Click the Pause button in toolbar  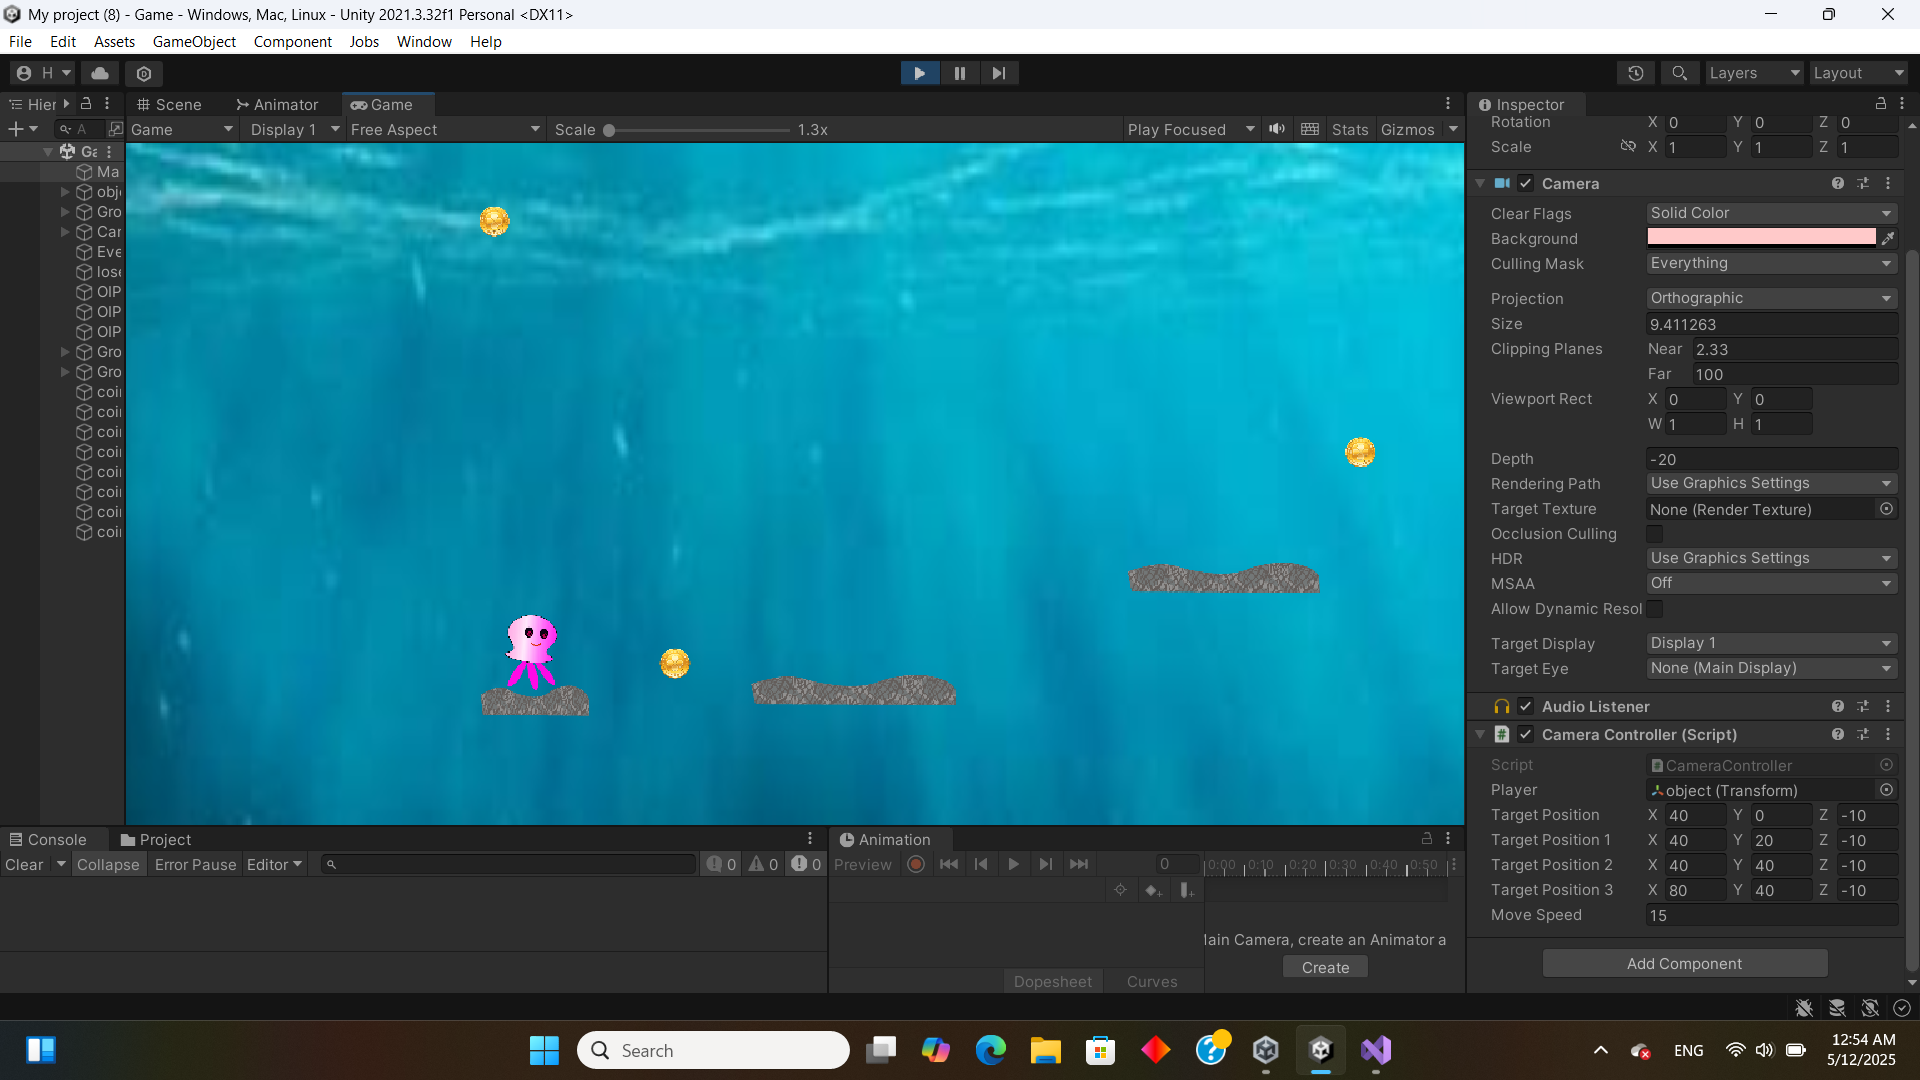(959, 73)
